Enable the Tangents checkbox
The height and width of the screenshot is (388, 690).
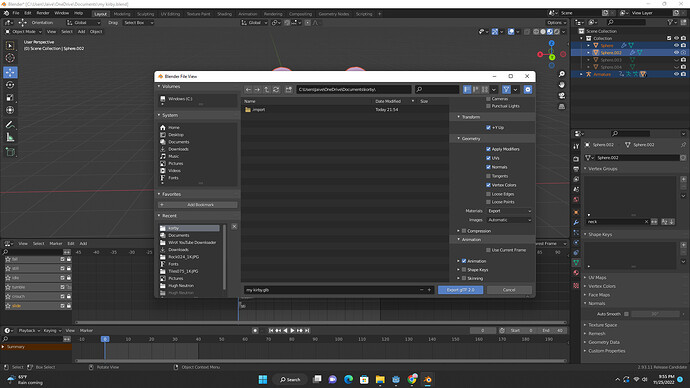[488, 176]
